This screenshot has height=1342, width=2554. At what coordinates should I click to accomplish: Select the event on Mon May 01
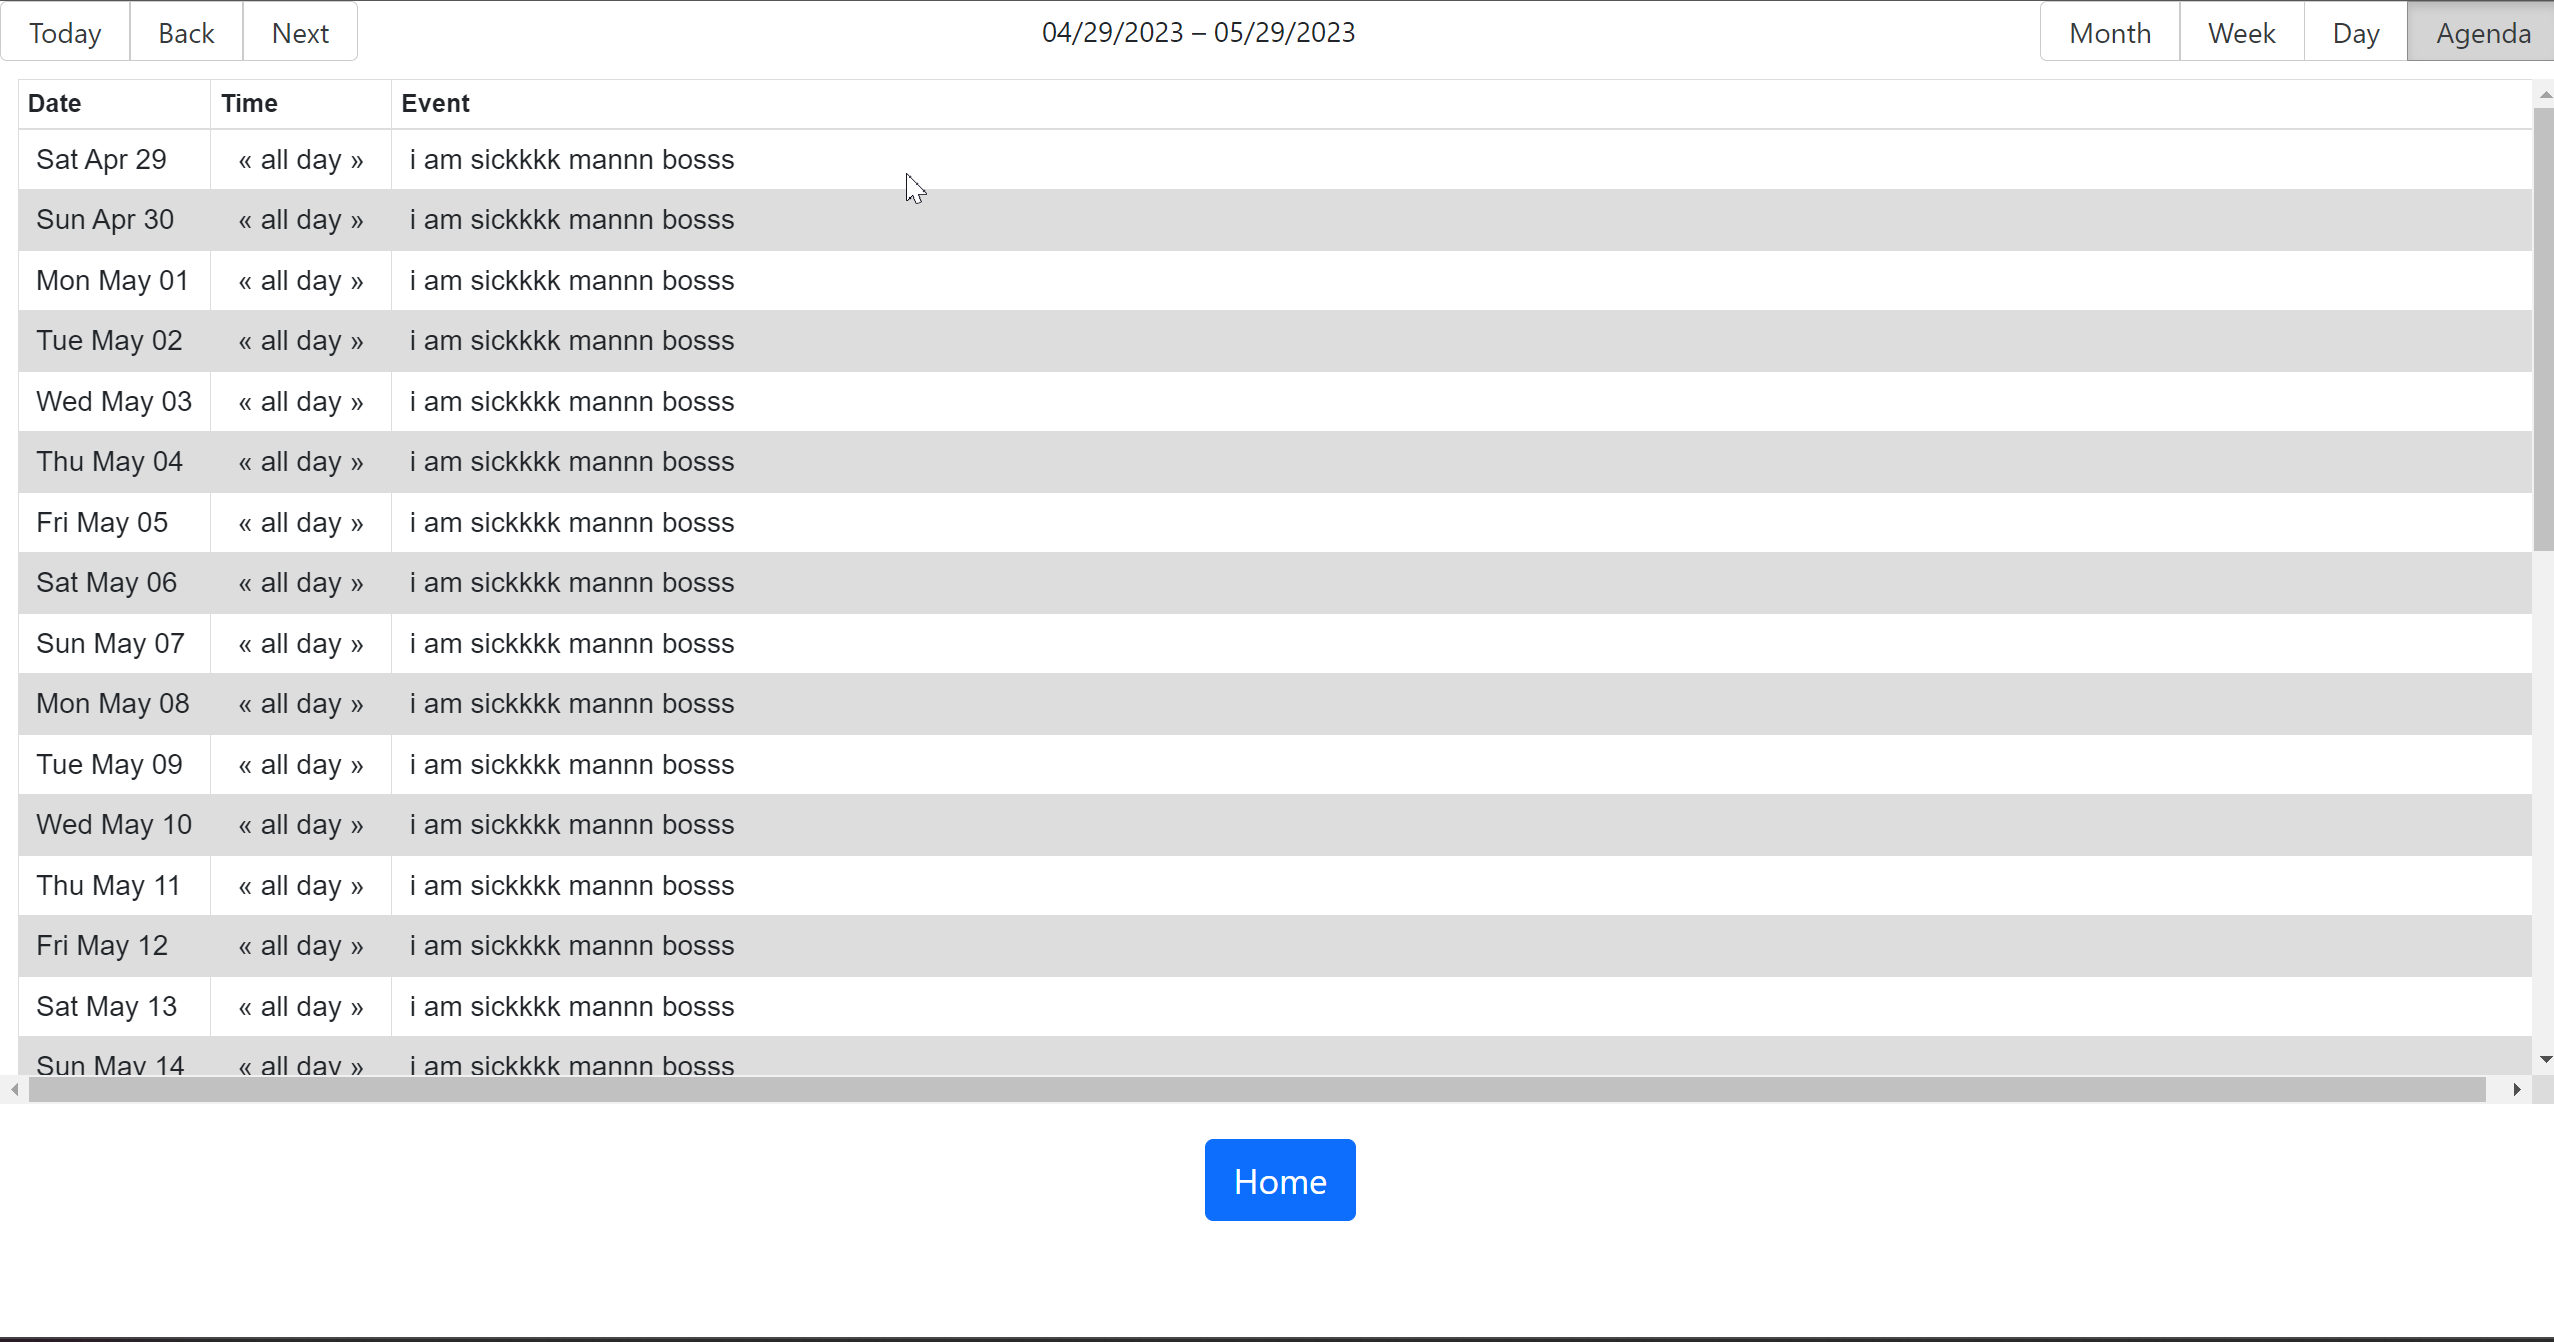[570, 280]
